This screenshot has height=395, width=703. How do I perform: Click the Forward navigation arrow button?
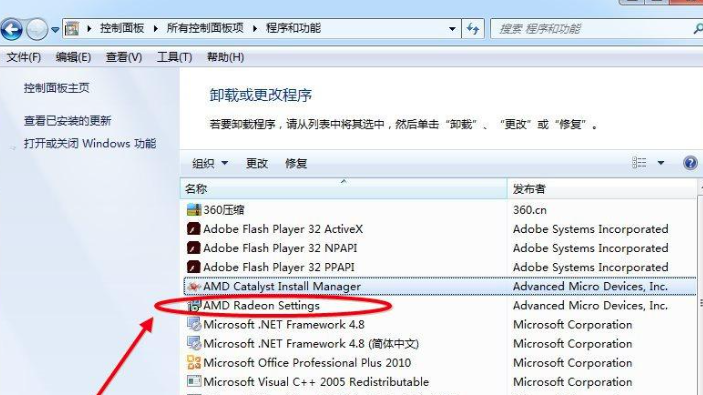point(37,30)
